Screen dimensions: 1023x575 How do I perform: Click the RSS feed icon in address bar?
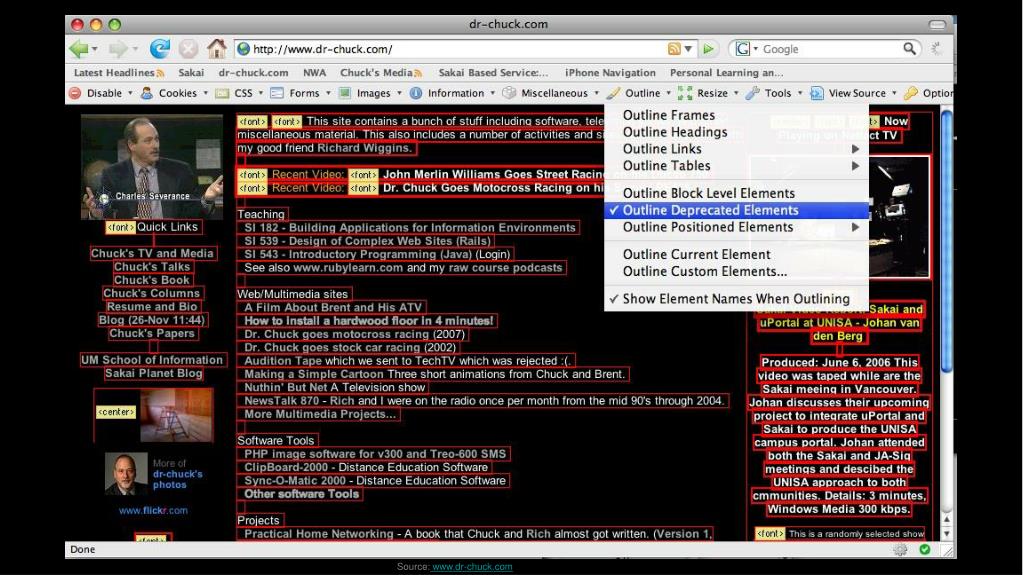(674, 49)
